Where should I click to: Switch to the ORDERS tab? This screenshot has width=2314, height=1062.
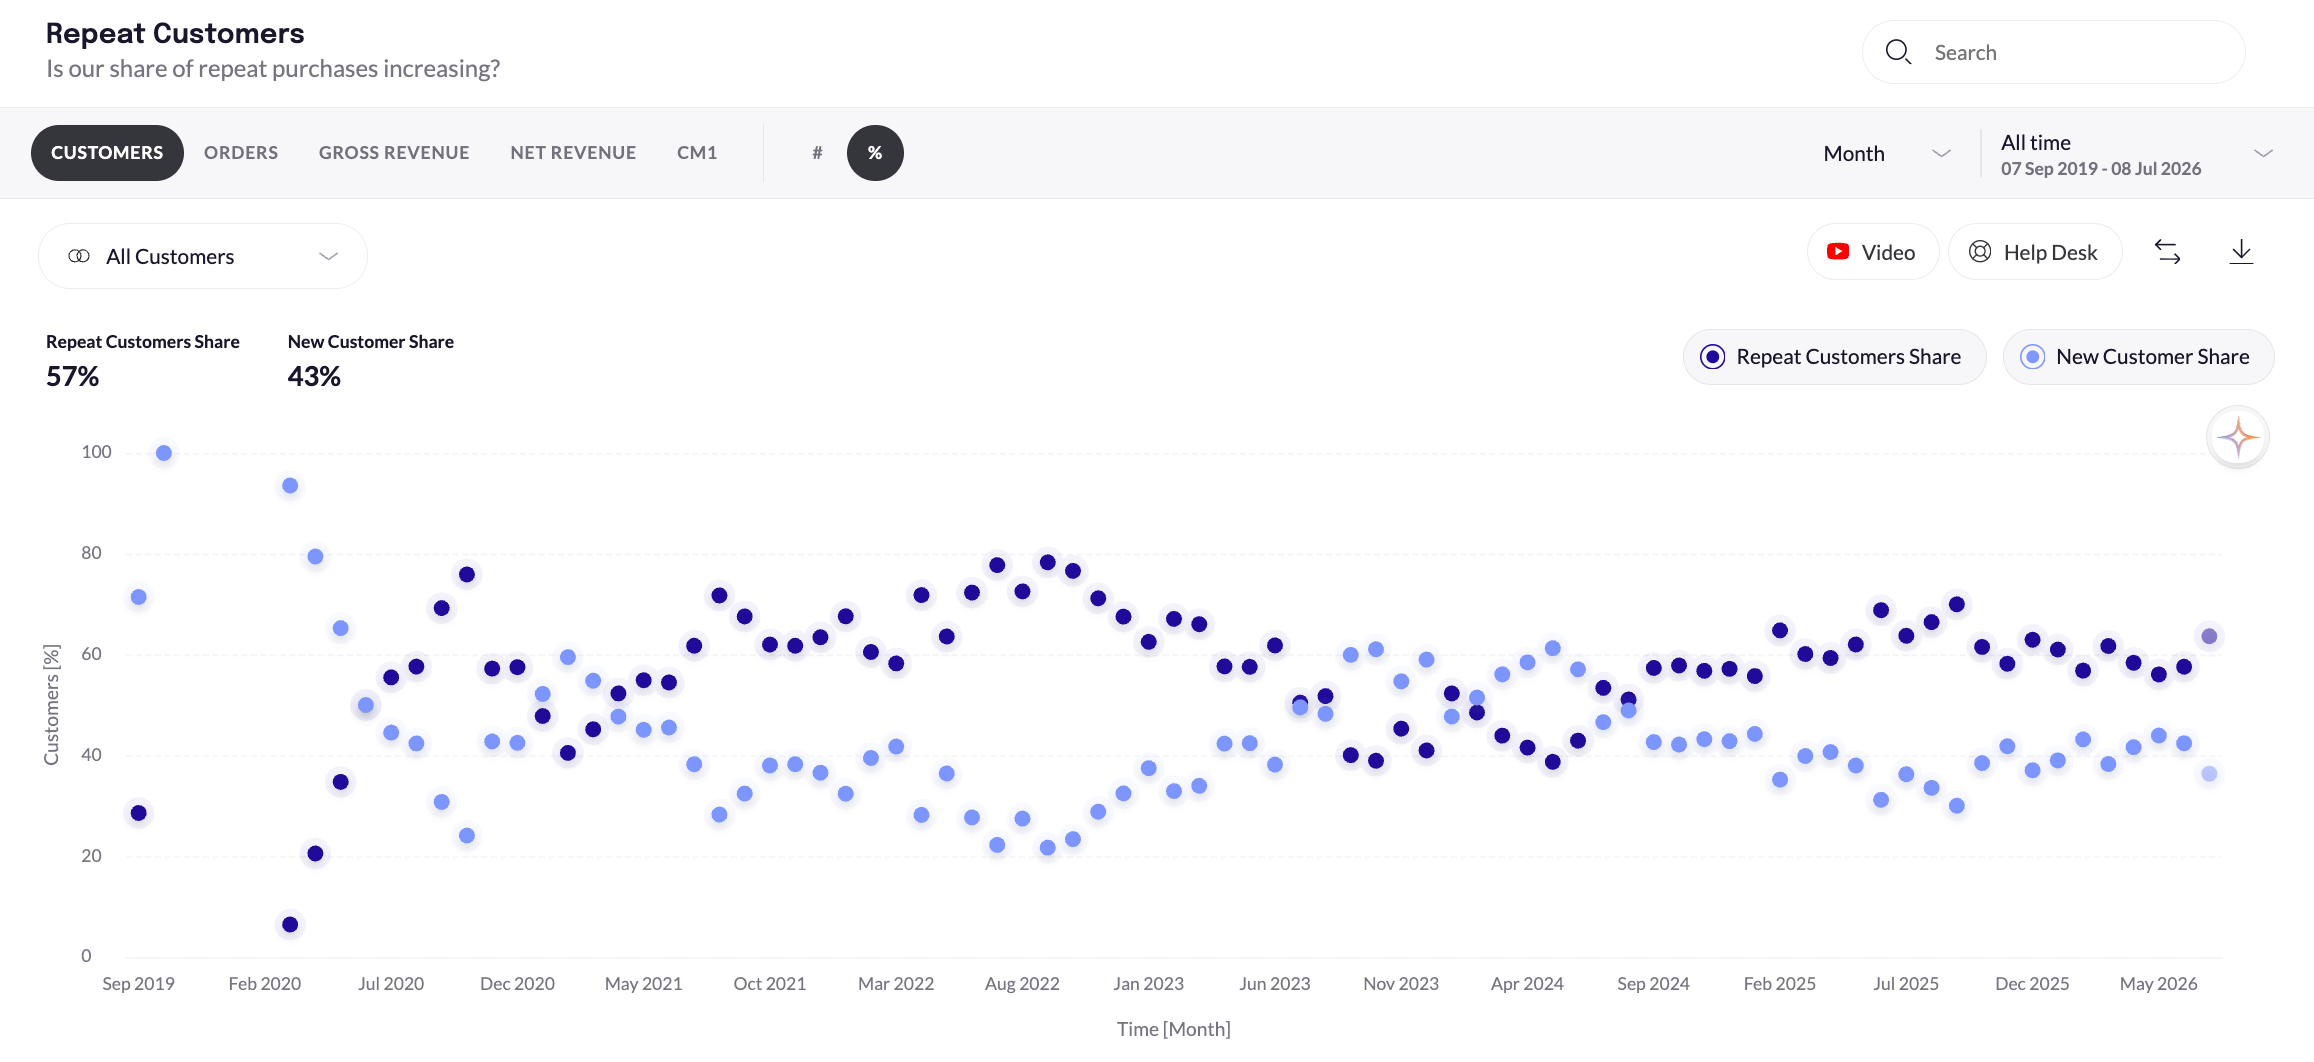coord(241,153)
